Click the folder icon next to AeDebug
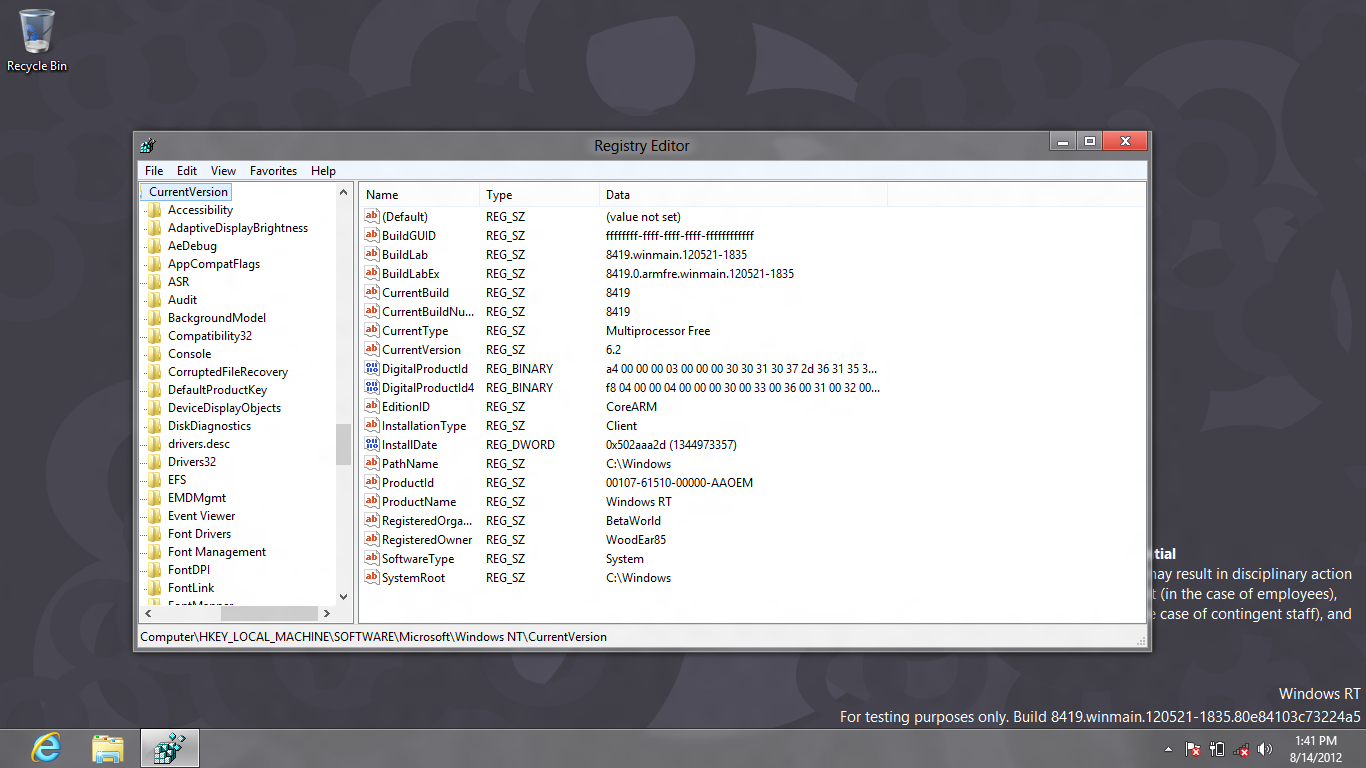The height and width of the screenshot is (768, 1366). (154, 246)
